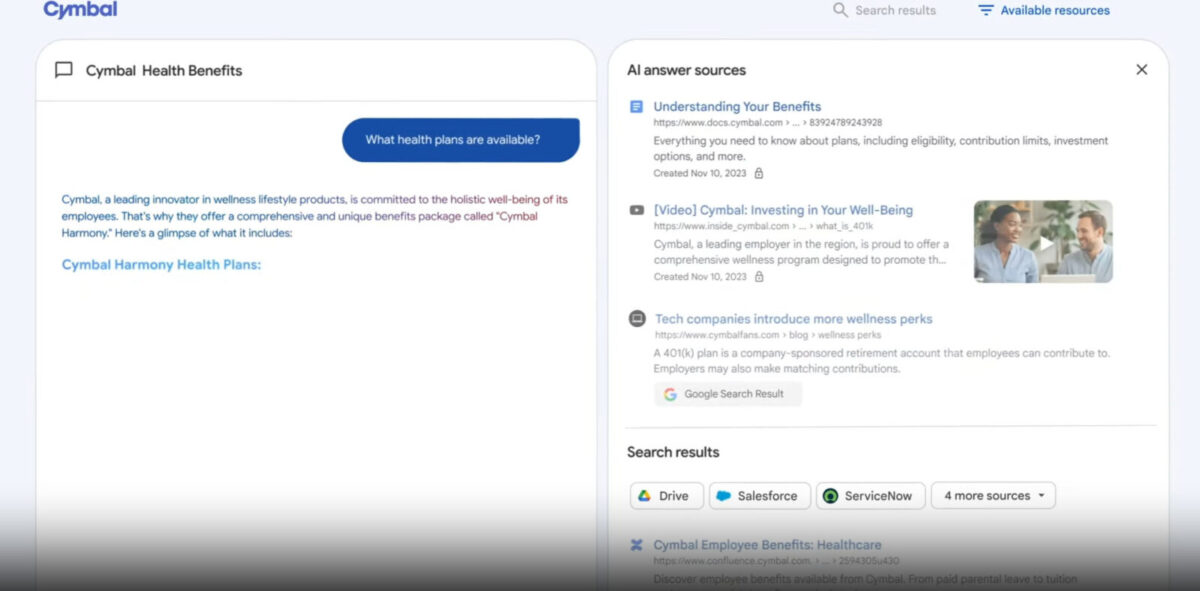The width and height of the screenshot is (1200, 591).
Task: Click the video icon next to Investing in Your Well-Being
Action: (636, 210)
